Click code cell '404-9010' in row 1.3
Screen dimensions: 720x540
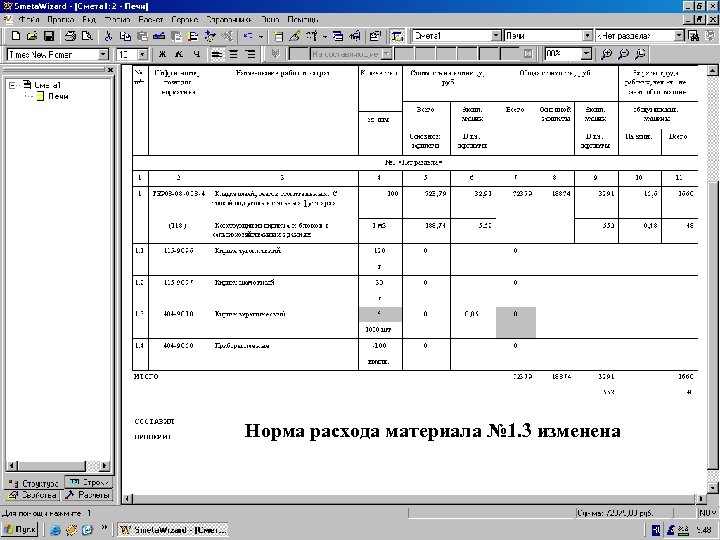179,314
